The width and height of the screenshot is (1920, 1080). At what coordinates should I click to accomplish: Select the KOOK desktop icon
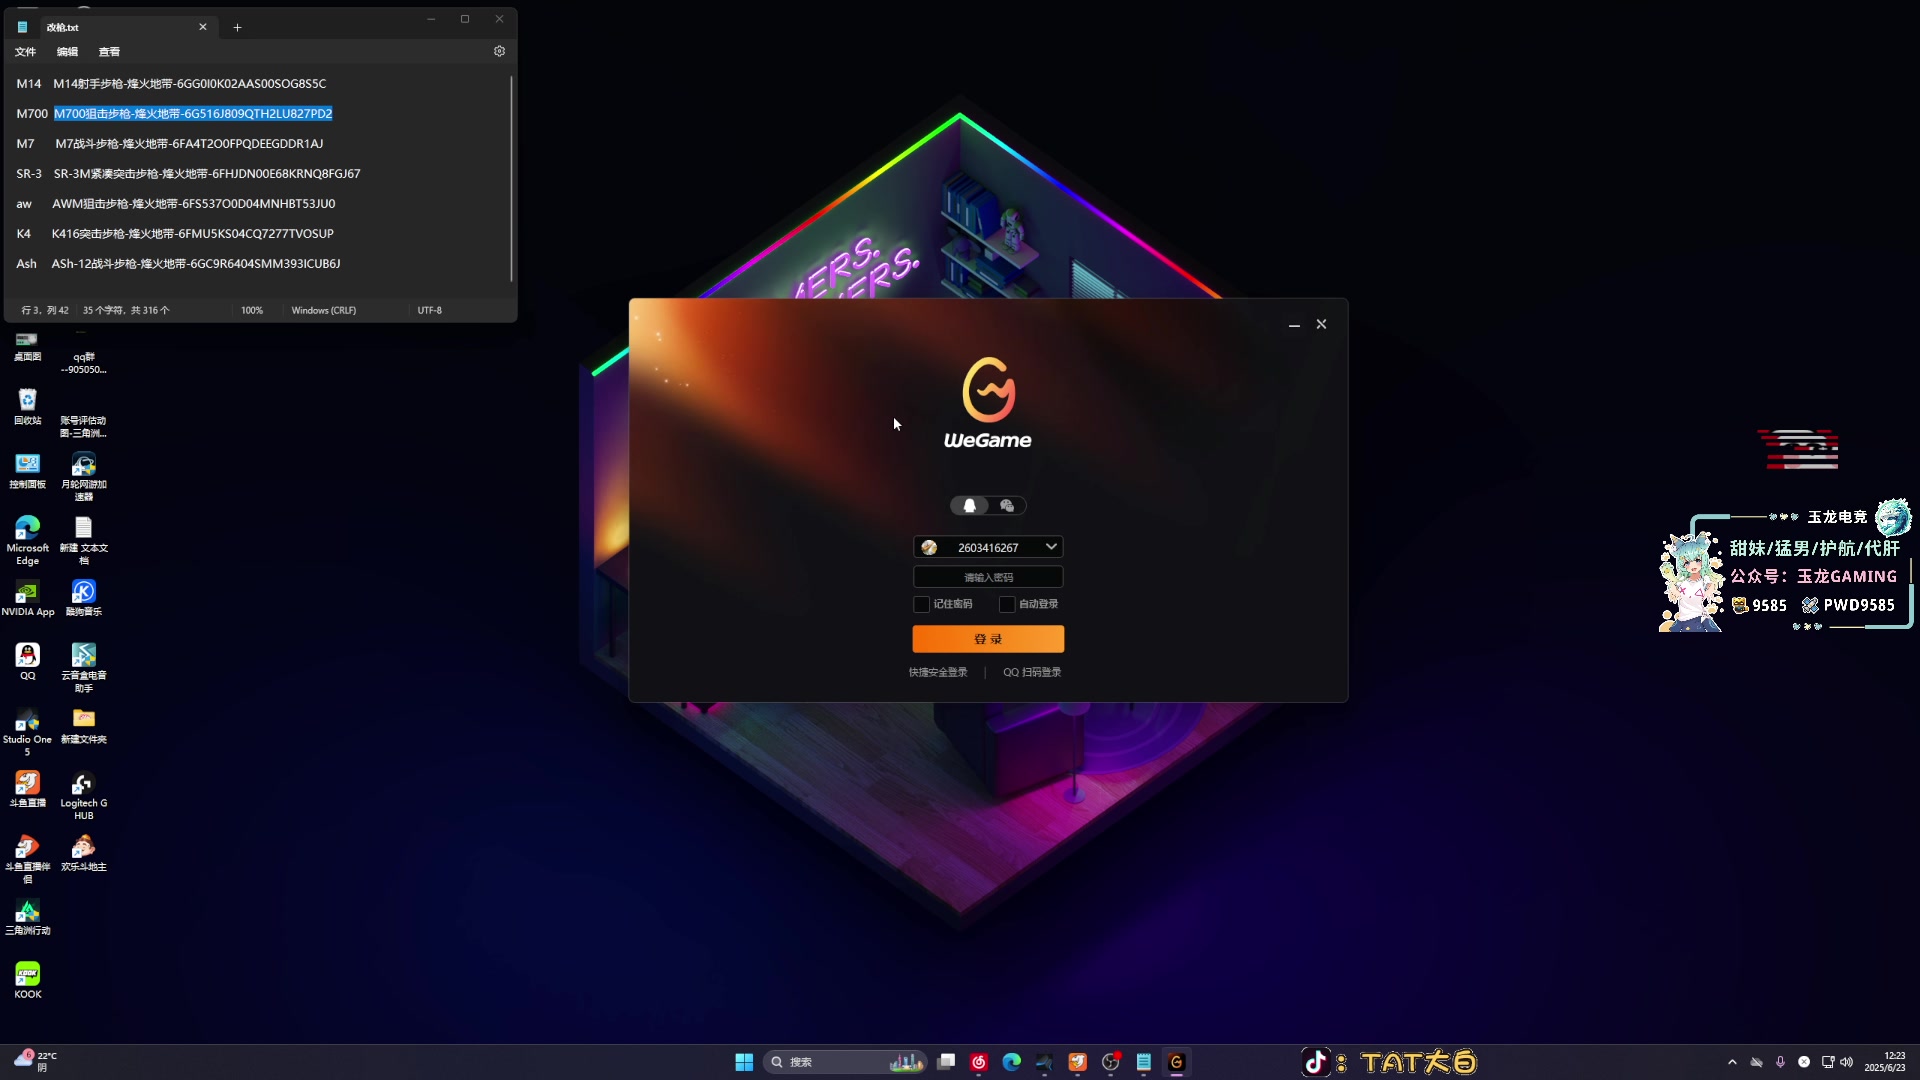pyautogui.click(x=27, y=980)
